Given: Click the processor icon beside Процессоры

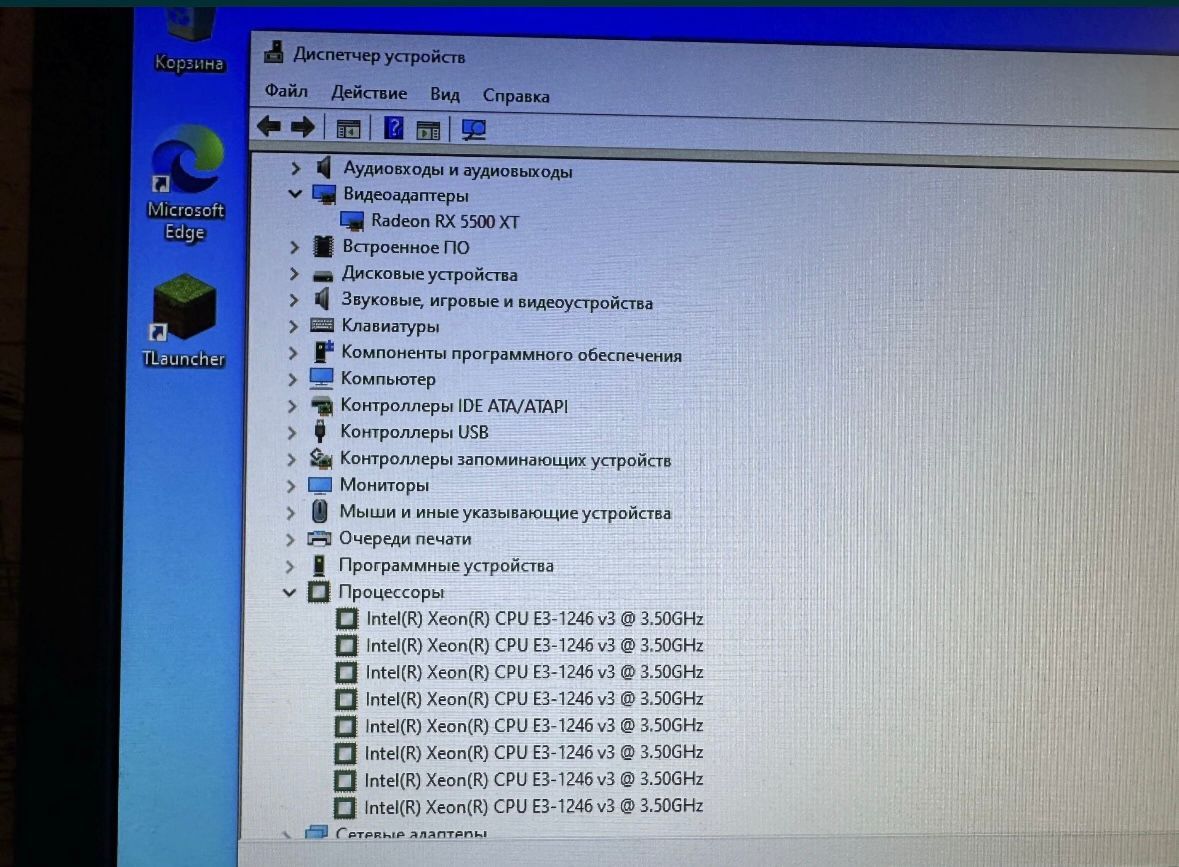Looking at the screenshot, I should point(318,592).
